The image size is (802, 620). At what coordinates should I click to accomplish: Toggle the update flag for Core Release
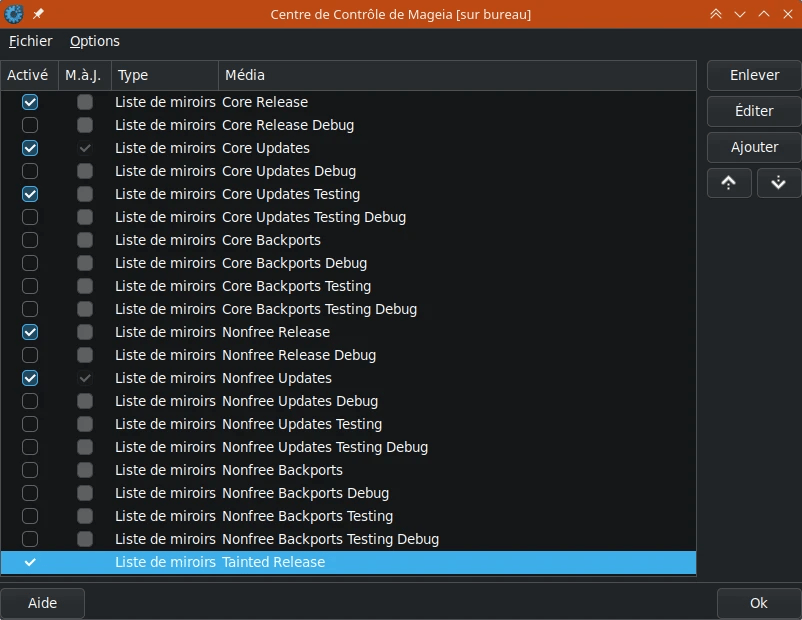tap(85, 102)
